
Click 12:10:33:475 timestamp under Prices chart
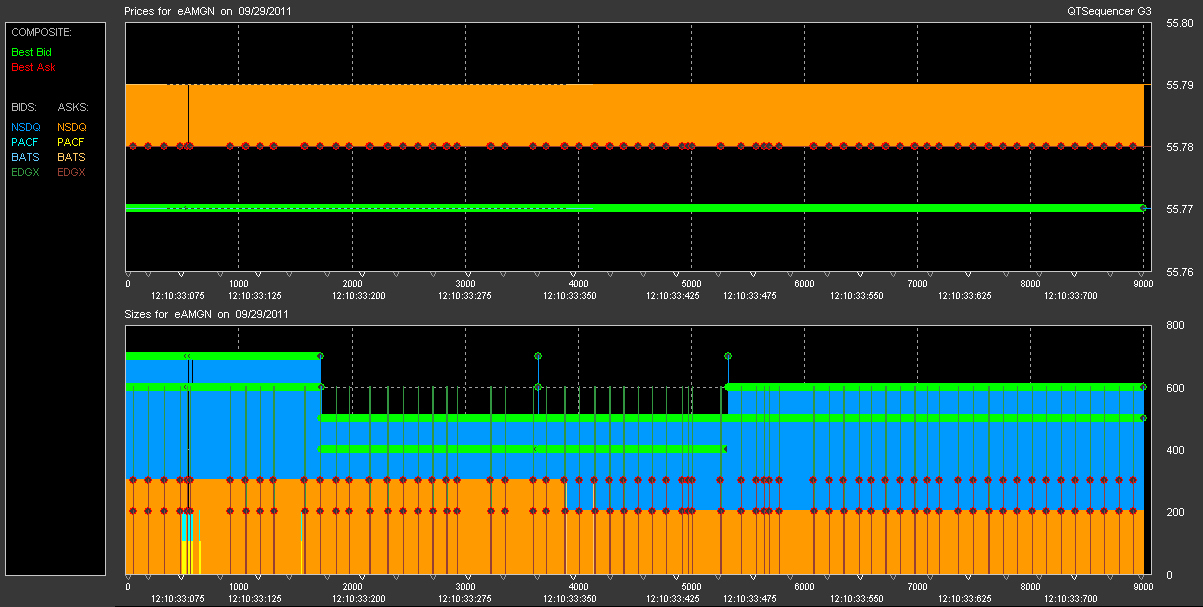click(x=749, y=295)
